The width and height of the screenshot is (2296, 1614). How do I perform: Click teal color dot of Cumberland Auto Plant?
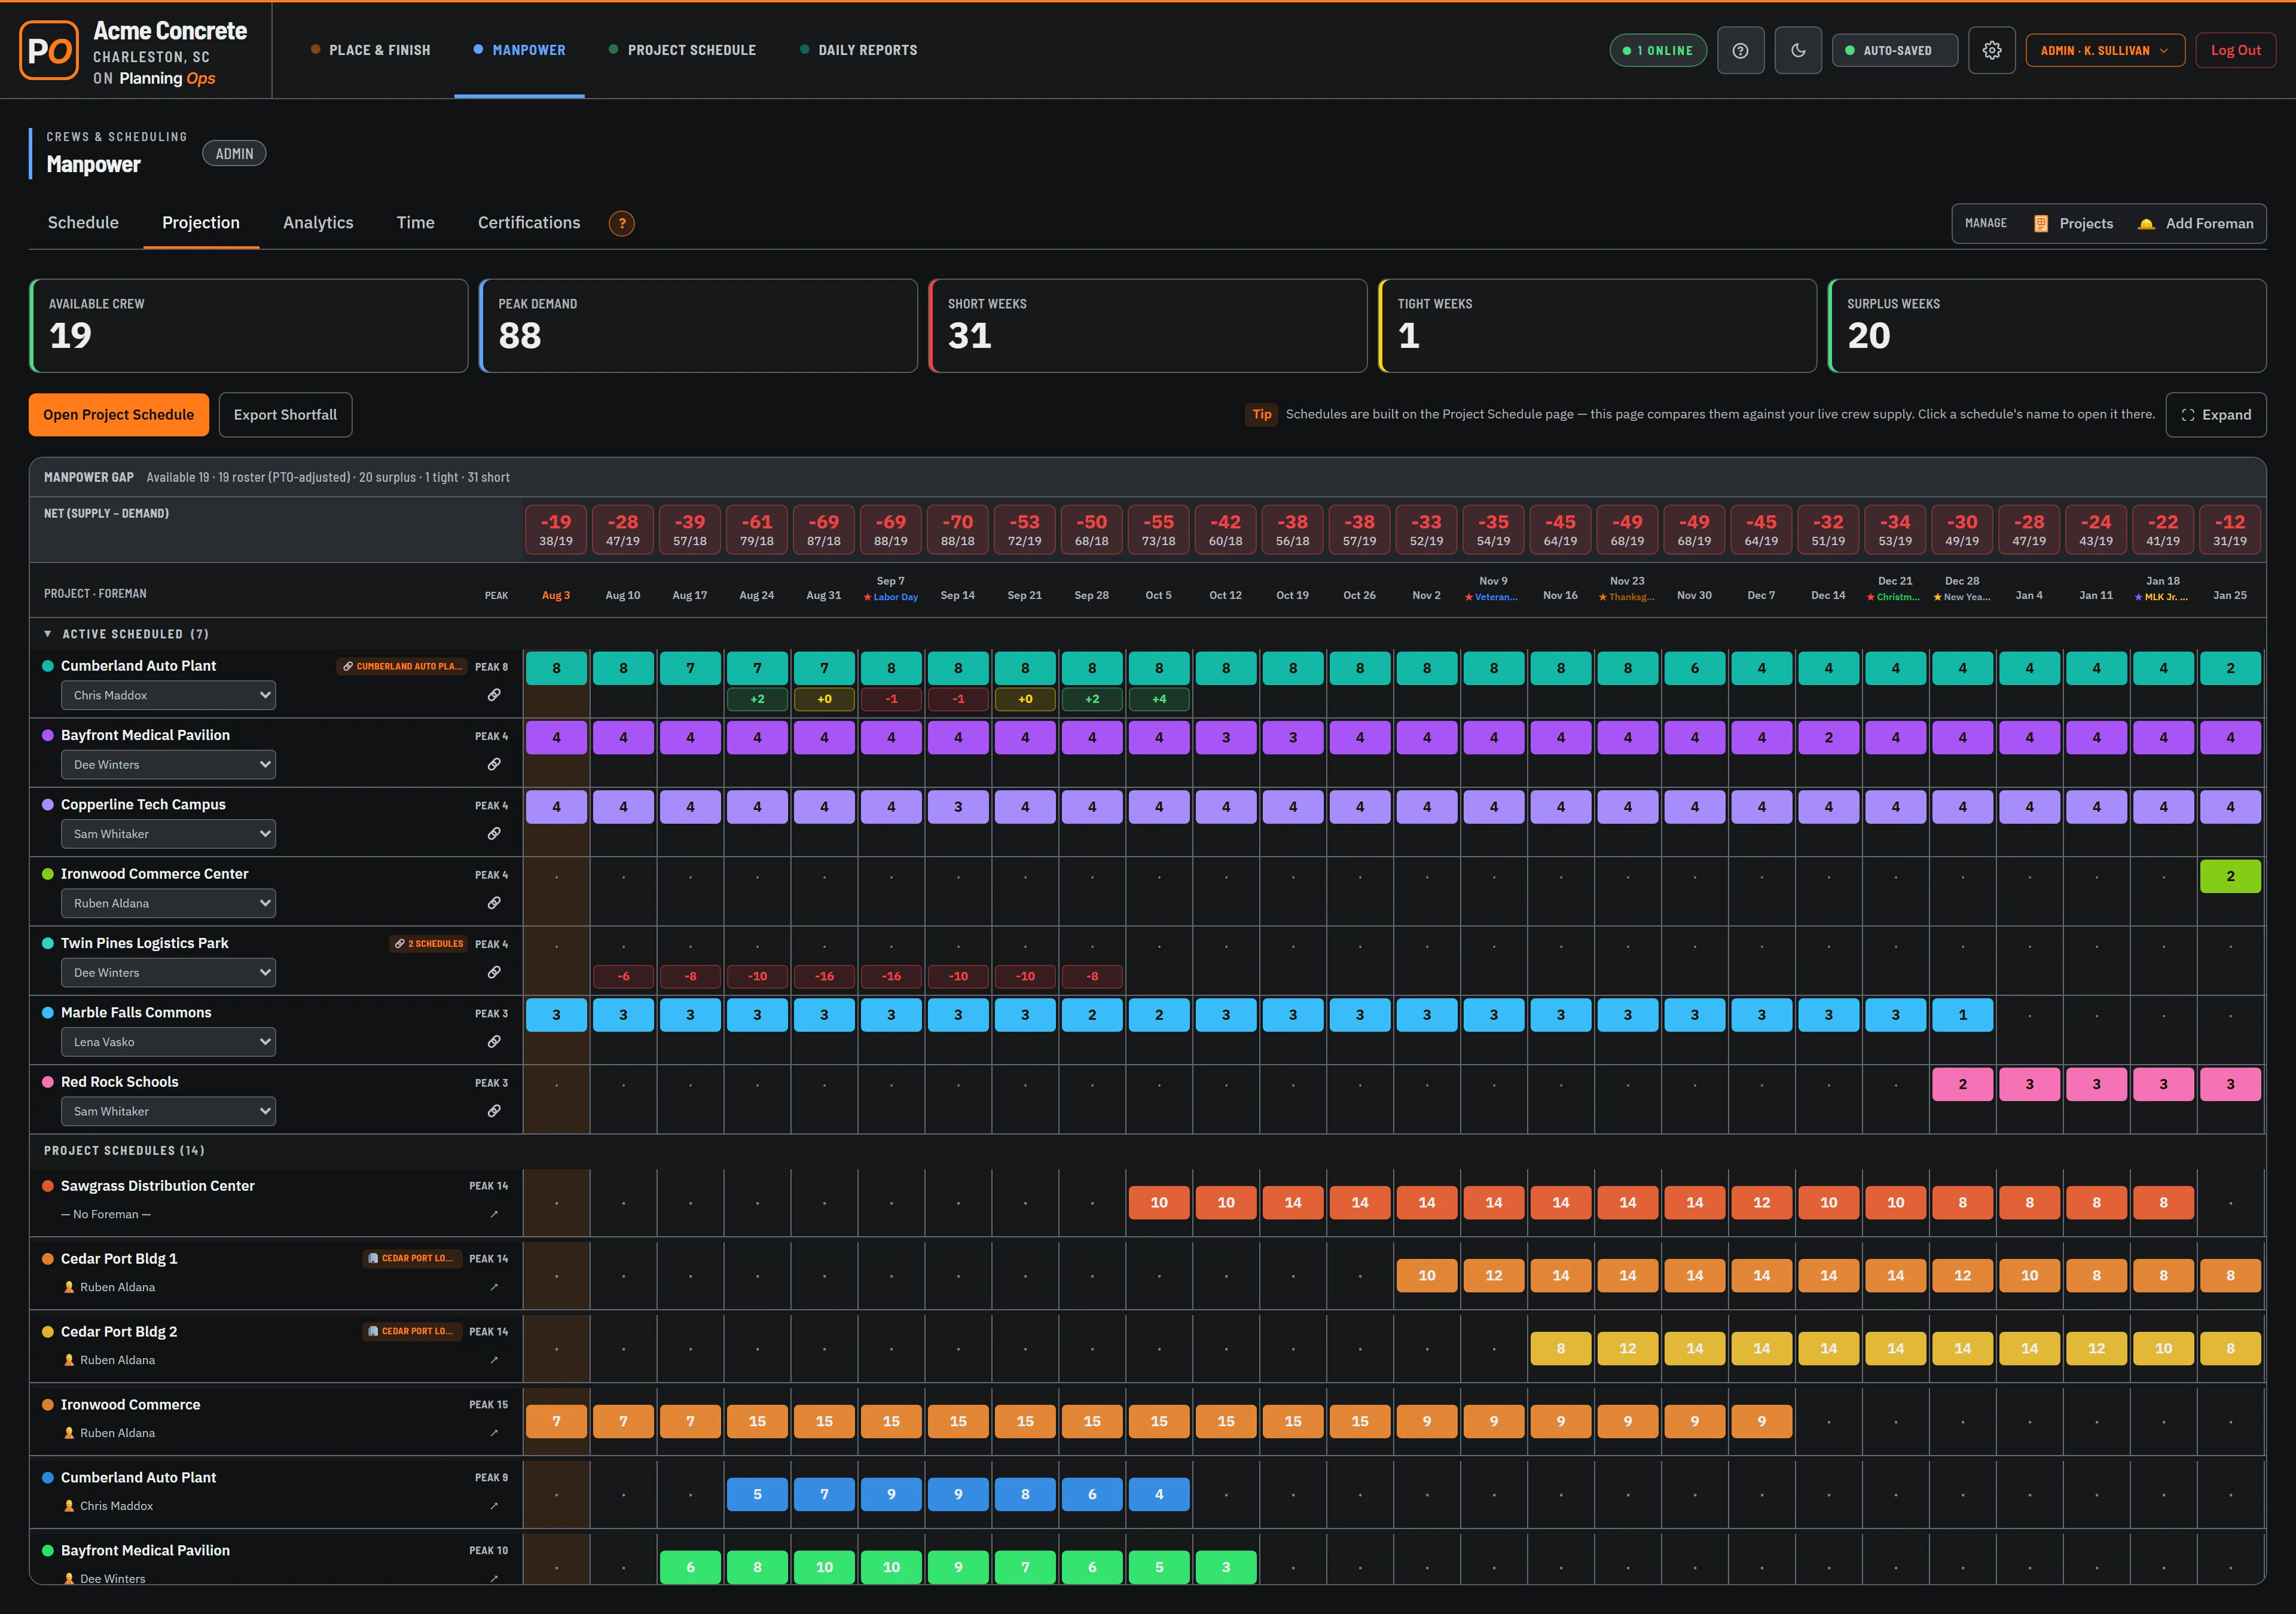coord(48,666)
